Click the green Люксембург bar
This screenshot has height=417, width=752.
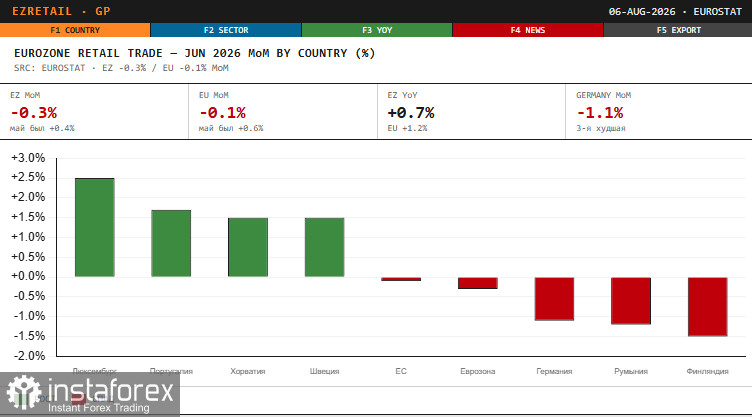(94, 227)
